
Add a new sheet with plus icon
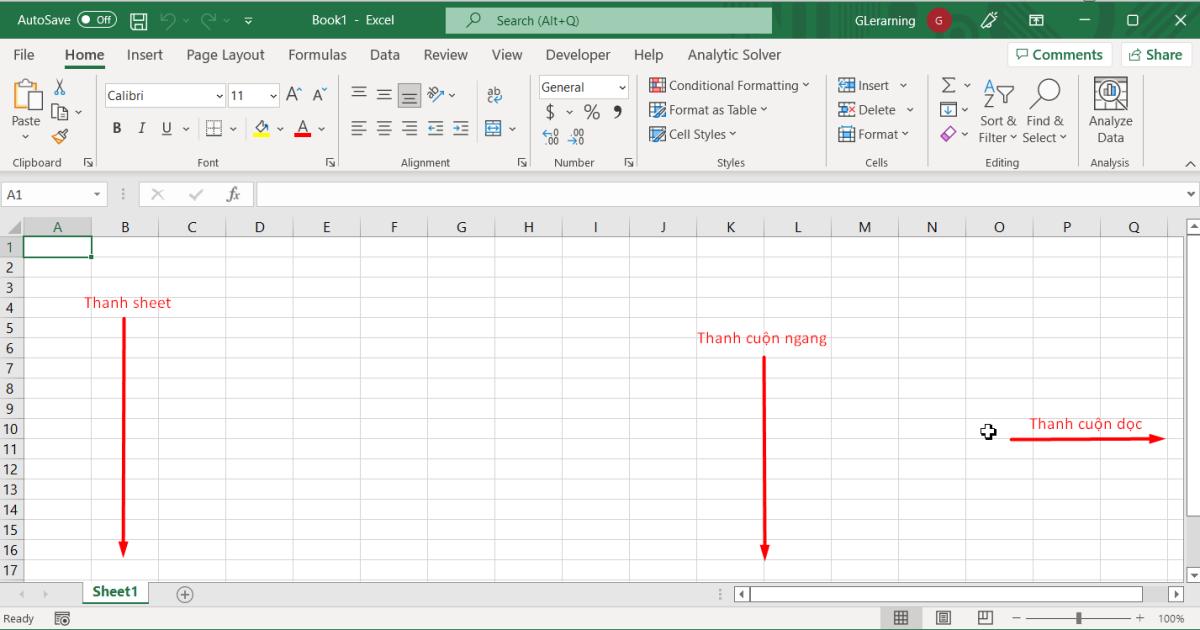click(185, 594)
